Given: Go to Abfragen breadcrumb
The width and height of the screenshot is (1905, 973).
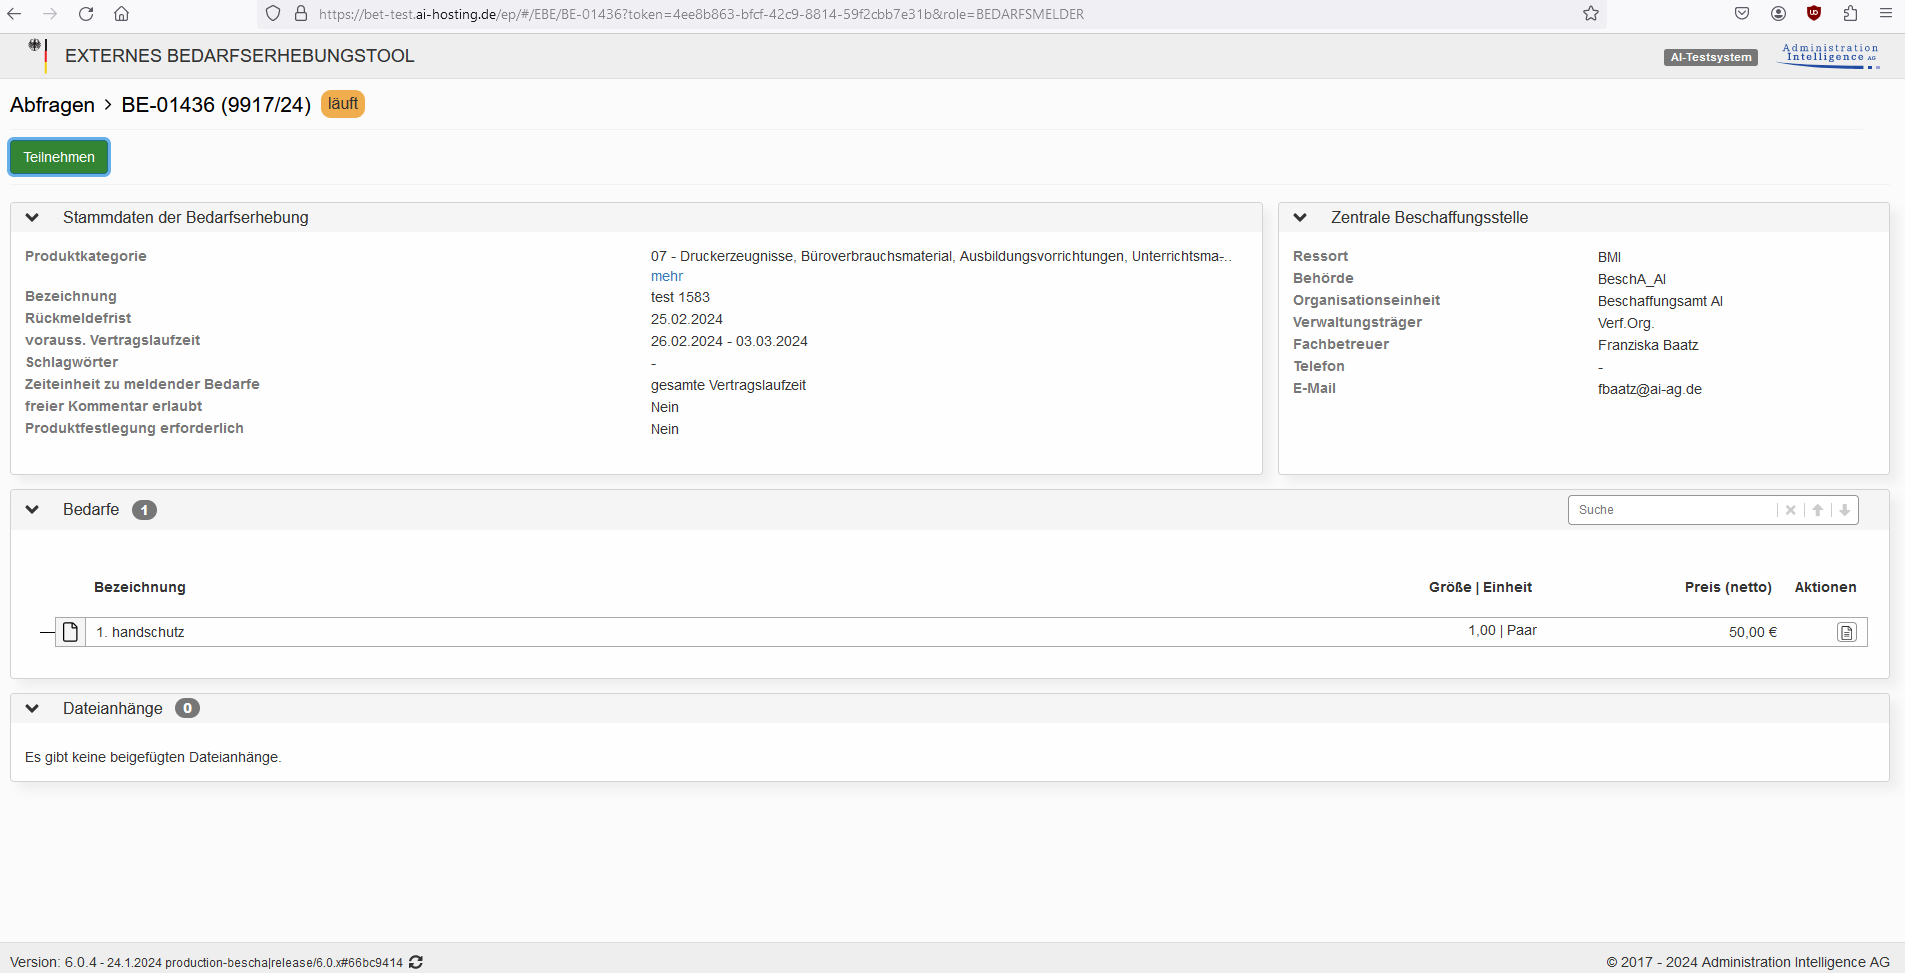Looking at the screenshot, I should [x=52, y=105].
